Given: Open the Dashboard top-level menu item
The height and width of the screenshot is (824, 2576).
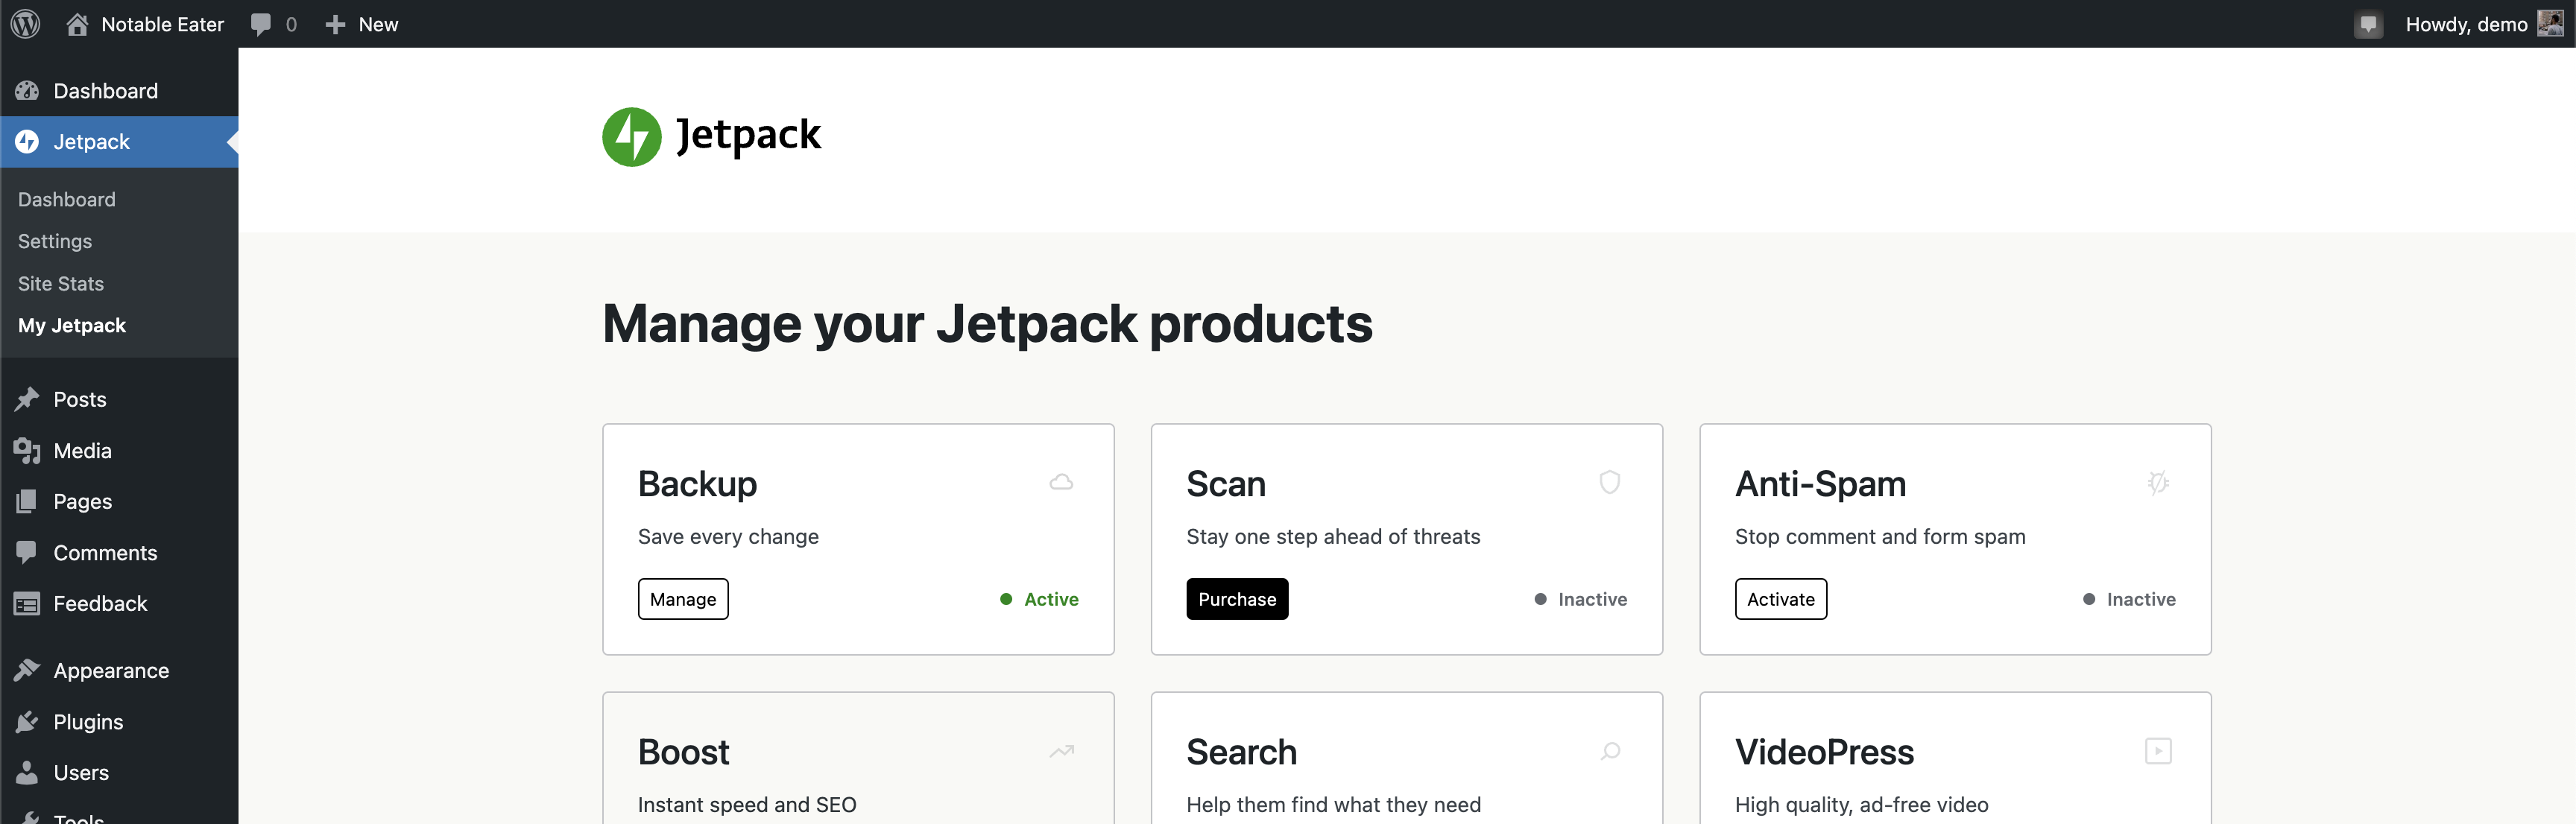Looking at the screenshot, I should point(119,91).
